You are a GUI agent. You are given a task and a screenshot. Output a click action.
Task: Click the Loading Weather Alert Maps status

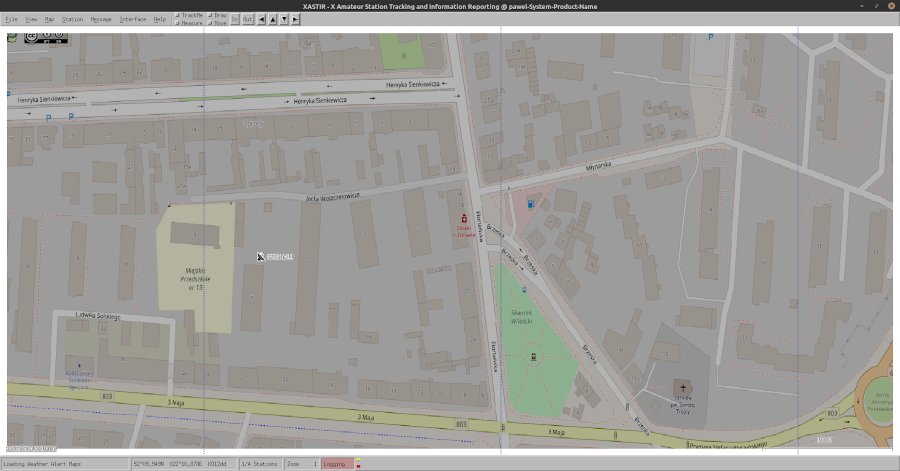coord(65,464)
